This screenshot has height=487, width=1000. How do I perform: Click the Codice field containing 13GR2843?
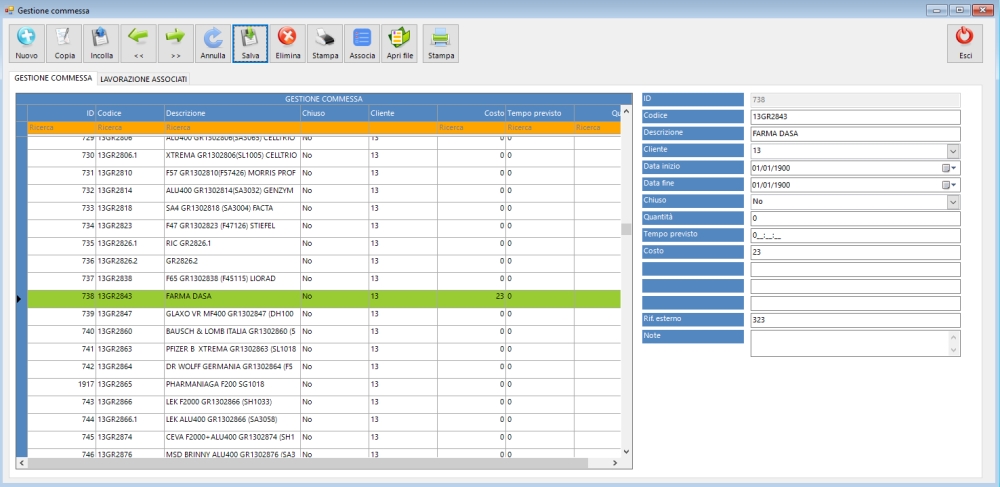855,117
